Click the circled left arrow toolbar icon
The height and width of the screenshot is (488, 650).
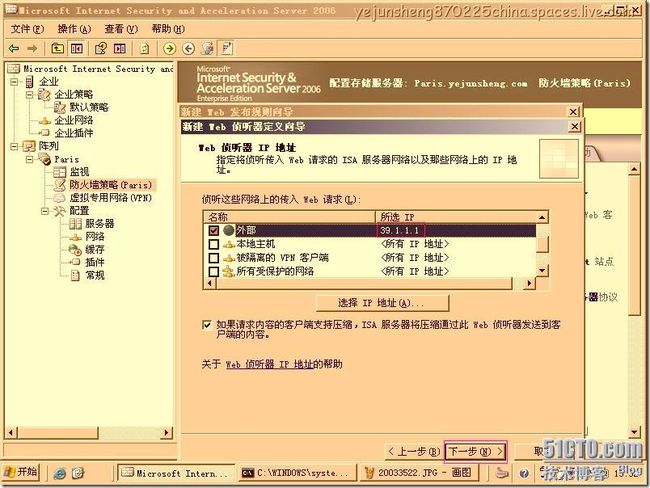point(189,49)
